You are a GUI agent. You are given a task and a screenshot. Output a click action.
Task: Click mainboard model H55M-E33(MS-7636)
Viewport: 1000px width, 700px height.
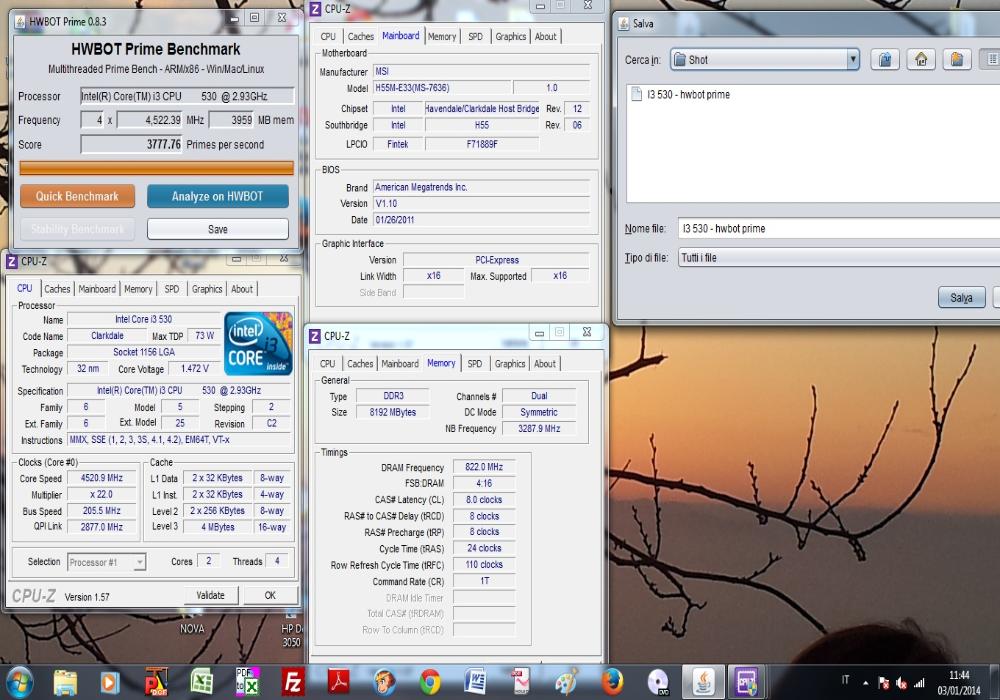click(x=442, y=88)
